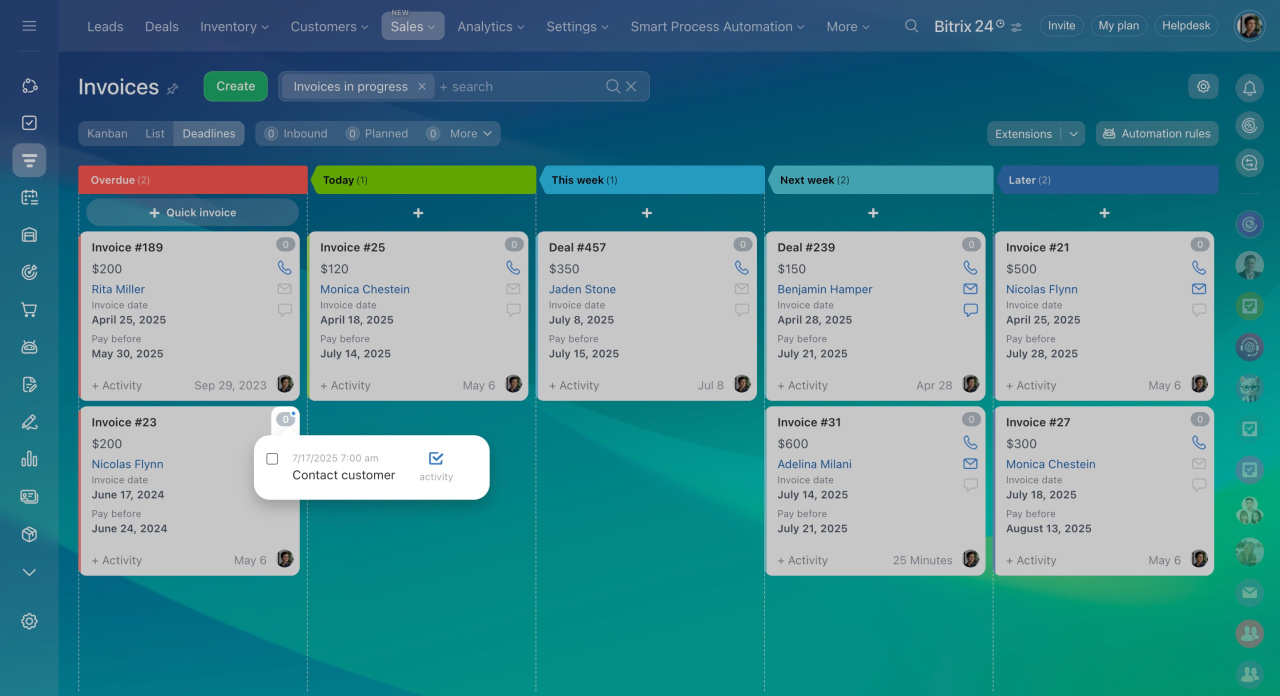The width and height of the screenshot is (1280, 696).
Task: Expand the More counters dropdown
Action: (470, 134)
